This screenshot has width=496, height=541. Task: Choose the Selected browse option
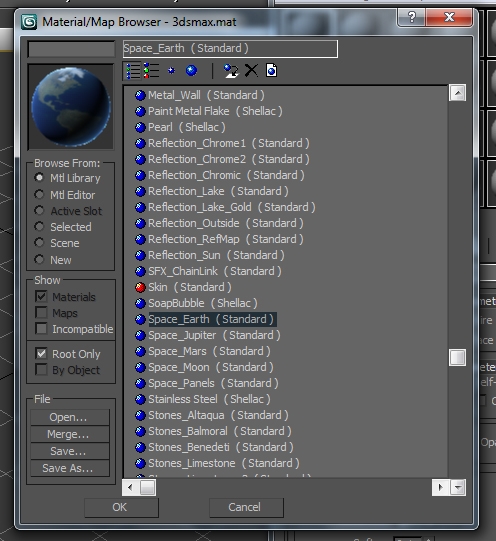coord(39,227)
